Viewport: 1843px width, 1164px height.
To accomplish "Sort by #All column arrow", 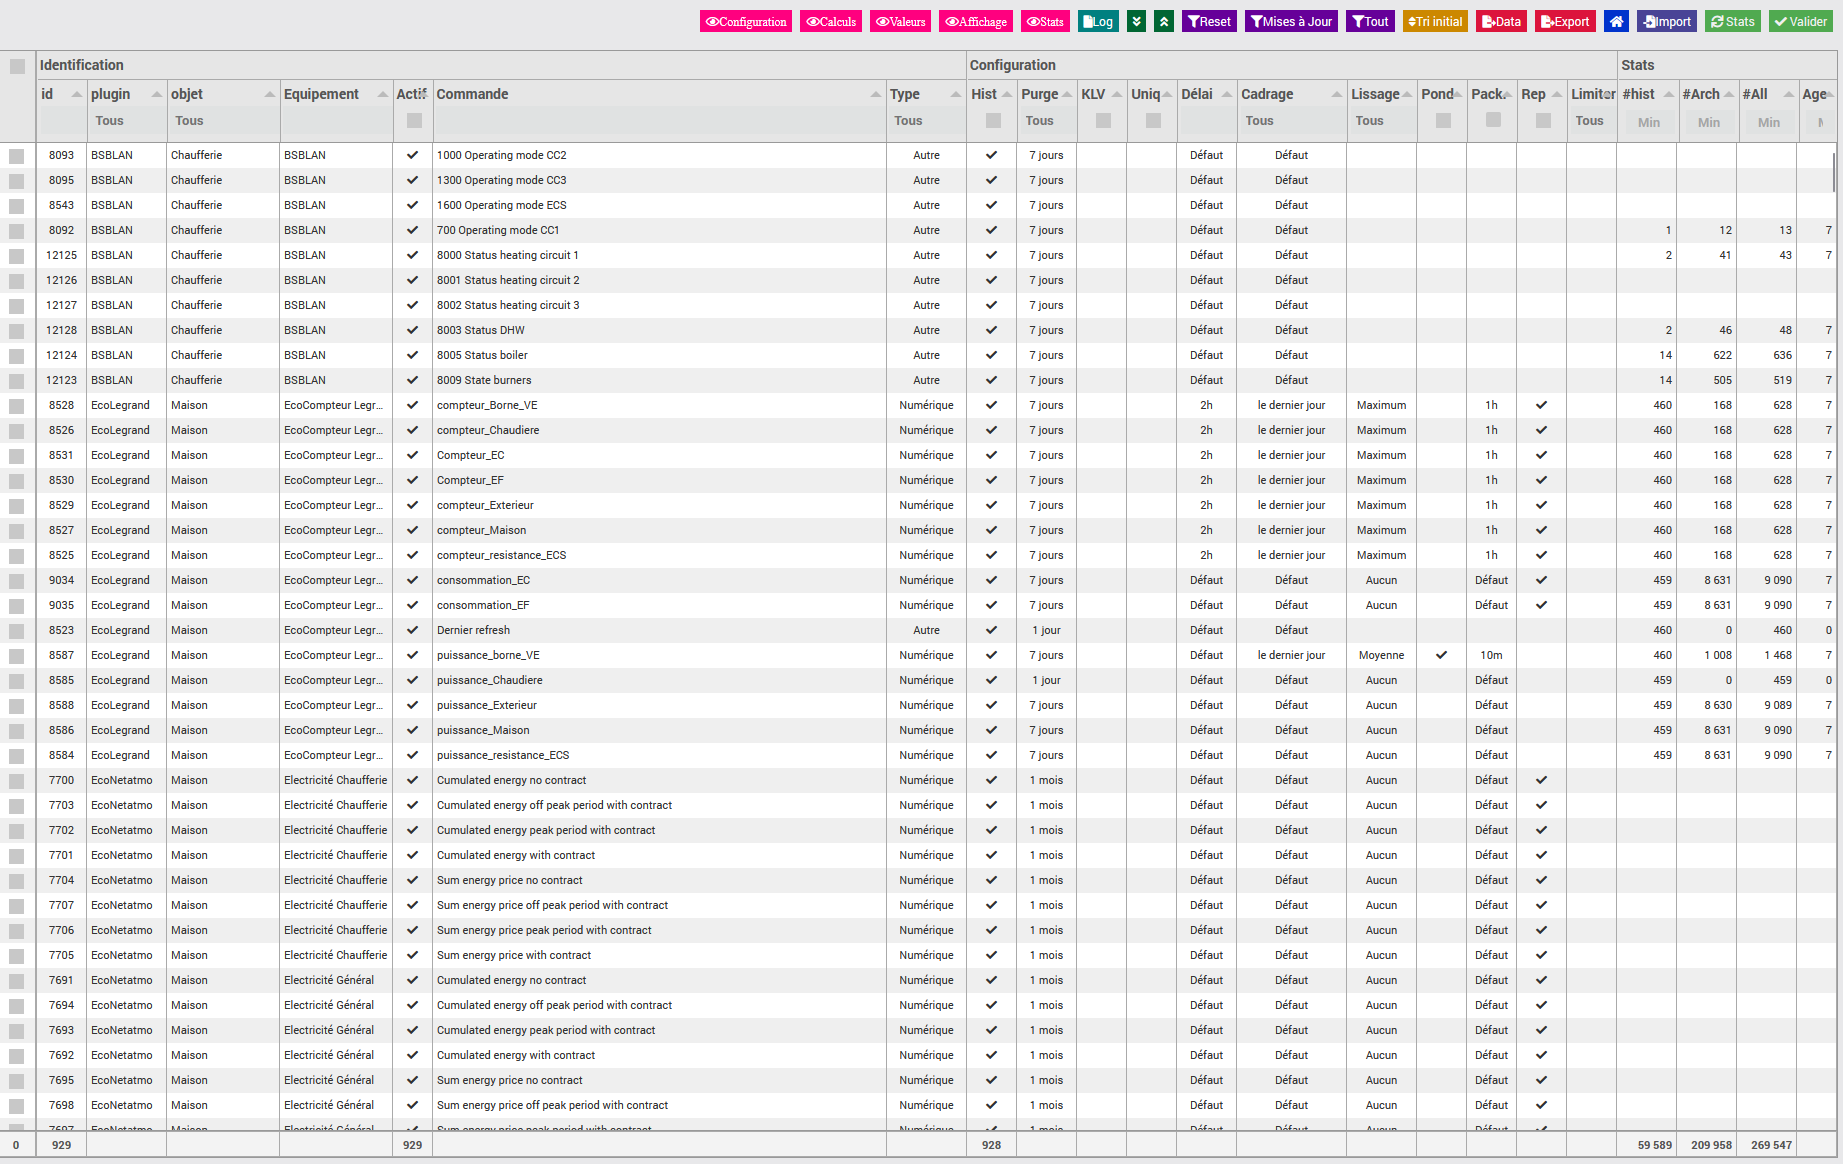I will [1789, 94].
